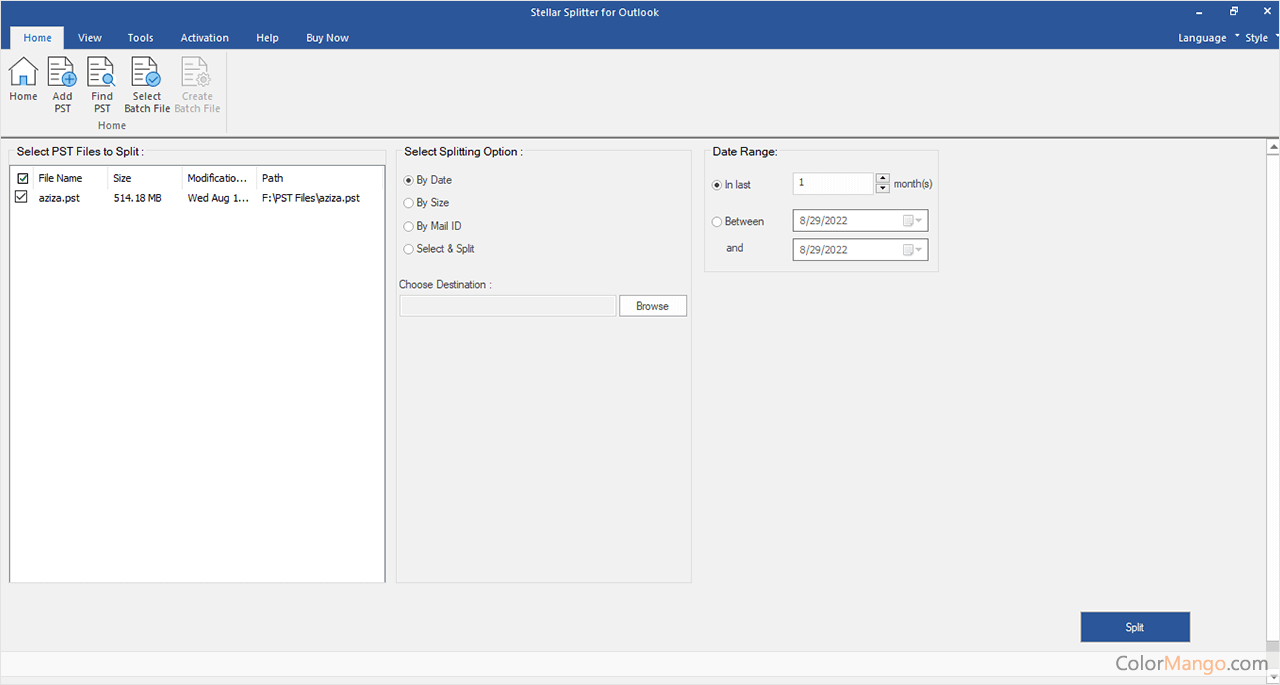The height and width of the screenshot is (685, 1280).
Task: Click the Split button
Action: (x=1135, y=627)
